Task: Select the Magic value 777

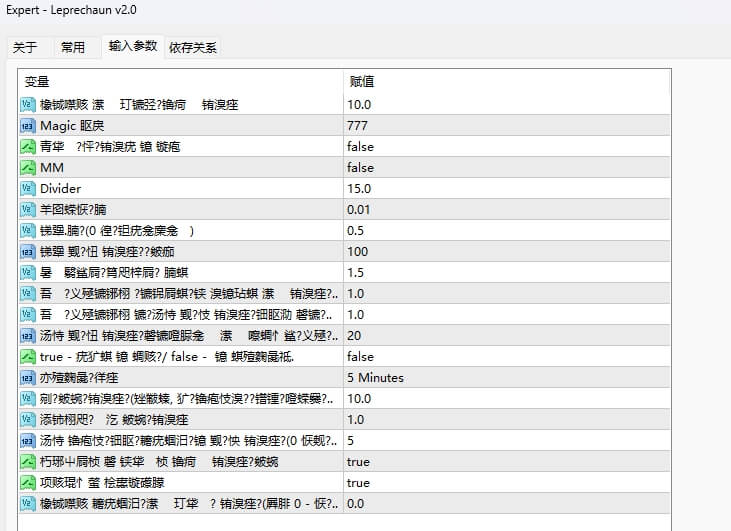Action: (x=507, y=126)
